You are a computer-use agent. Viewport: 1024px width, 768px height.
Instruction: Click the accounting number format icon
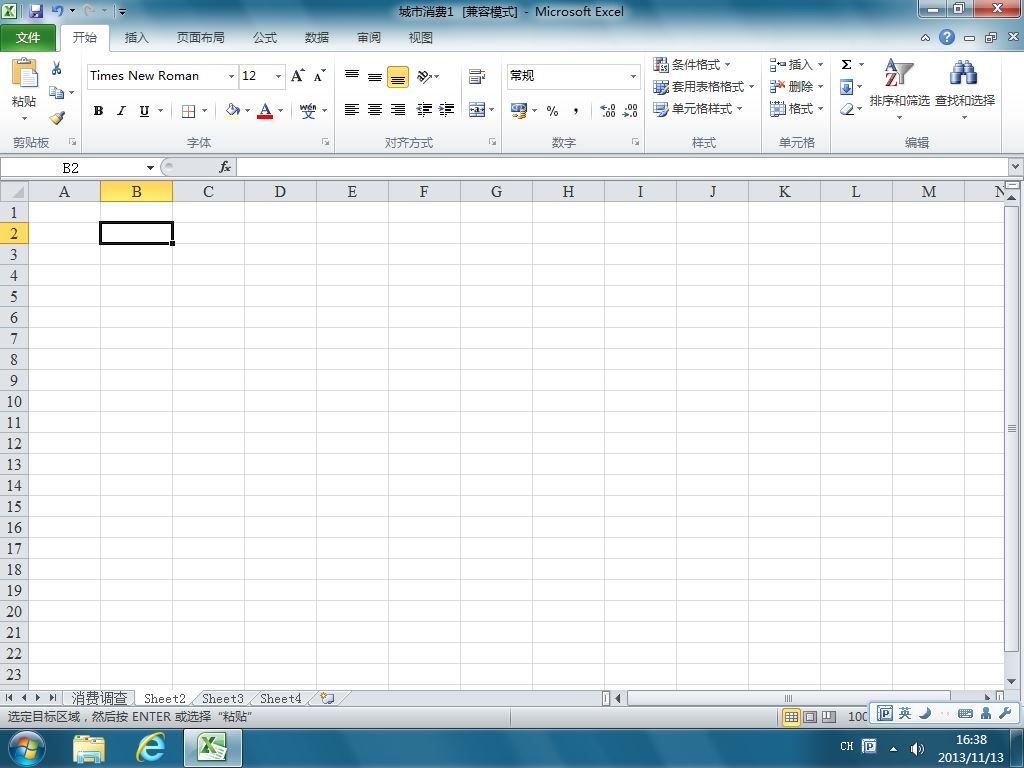pos(519,111)
